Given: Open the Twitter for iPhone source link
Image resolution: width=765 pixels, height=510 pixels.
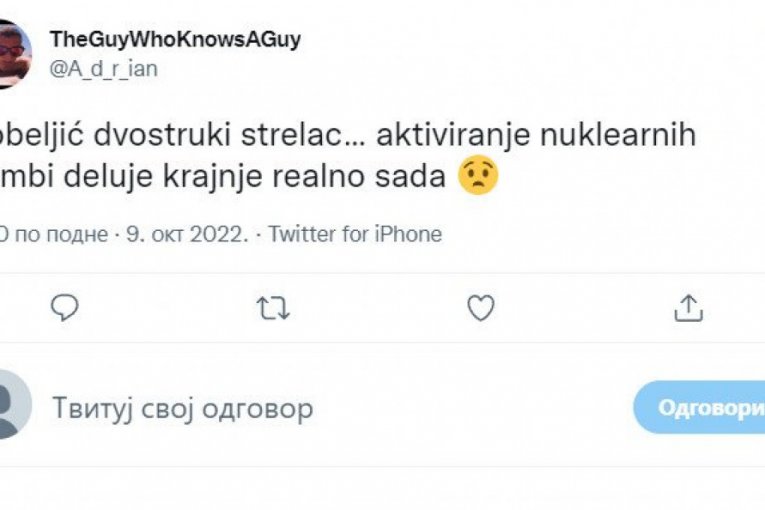Looking at the screenshot, I should [x=355, y=235].
